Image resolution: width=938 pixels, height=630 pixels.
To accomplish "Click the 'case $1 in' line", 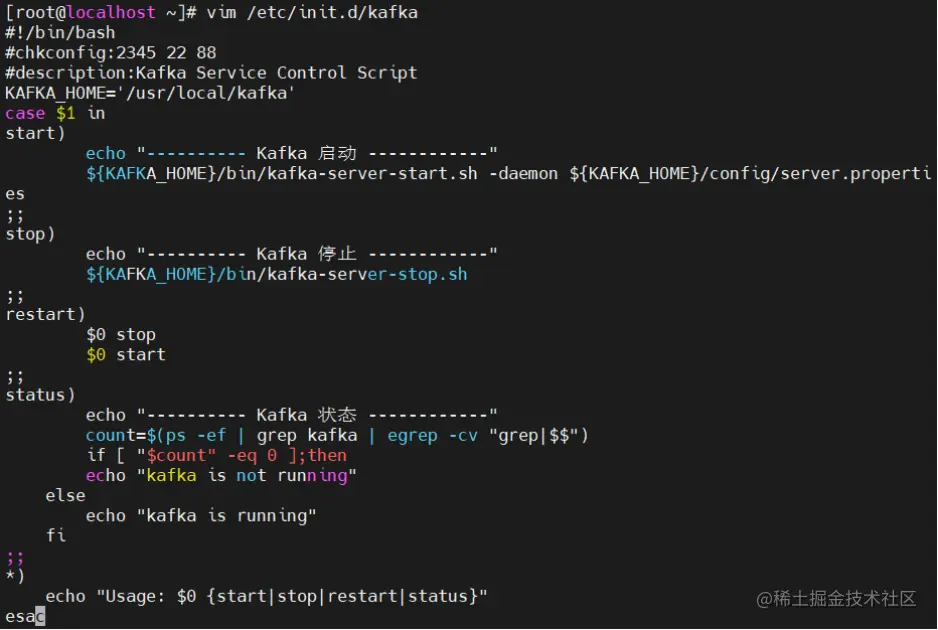I will click(55, 113).
